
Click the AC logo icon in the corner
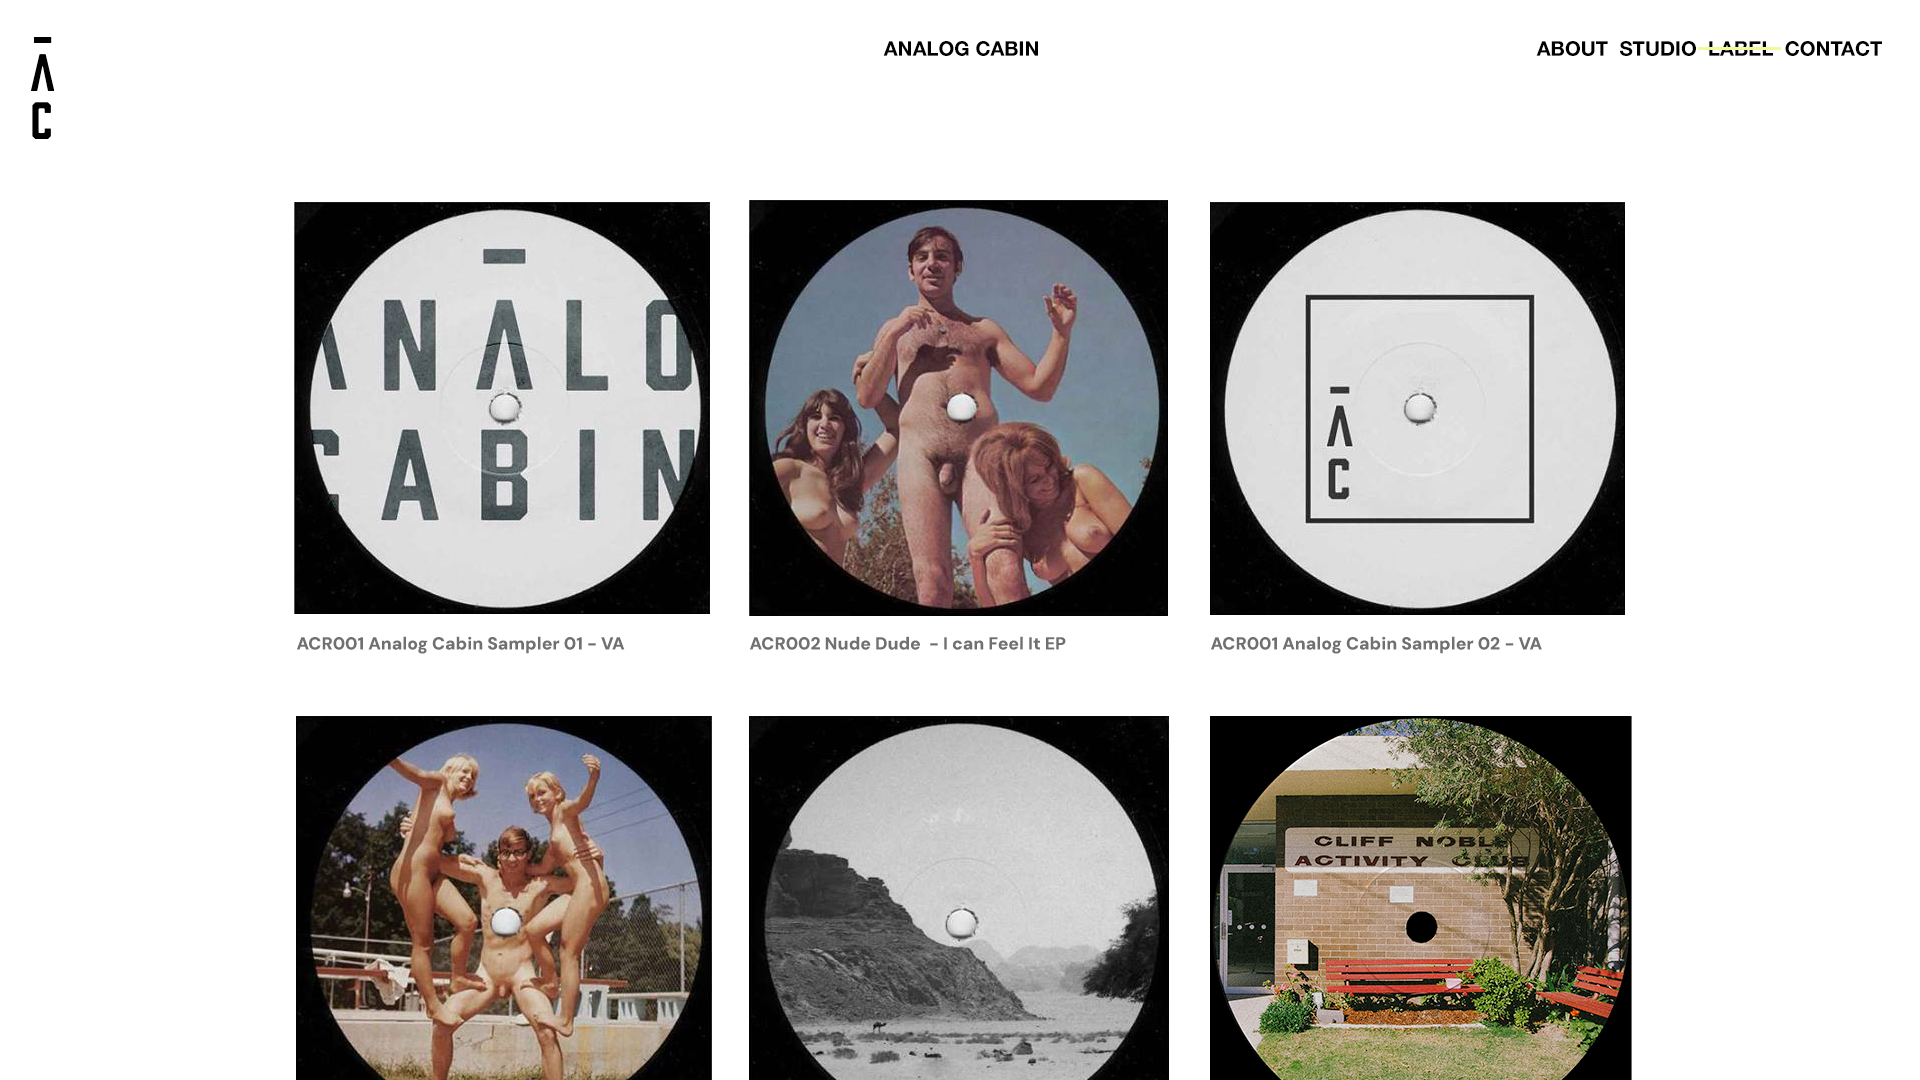tap(42, 88)
